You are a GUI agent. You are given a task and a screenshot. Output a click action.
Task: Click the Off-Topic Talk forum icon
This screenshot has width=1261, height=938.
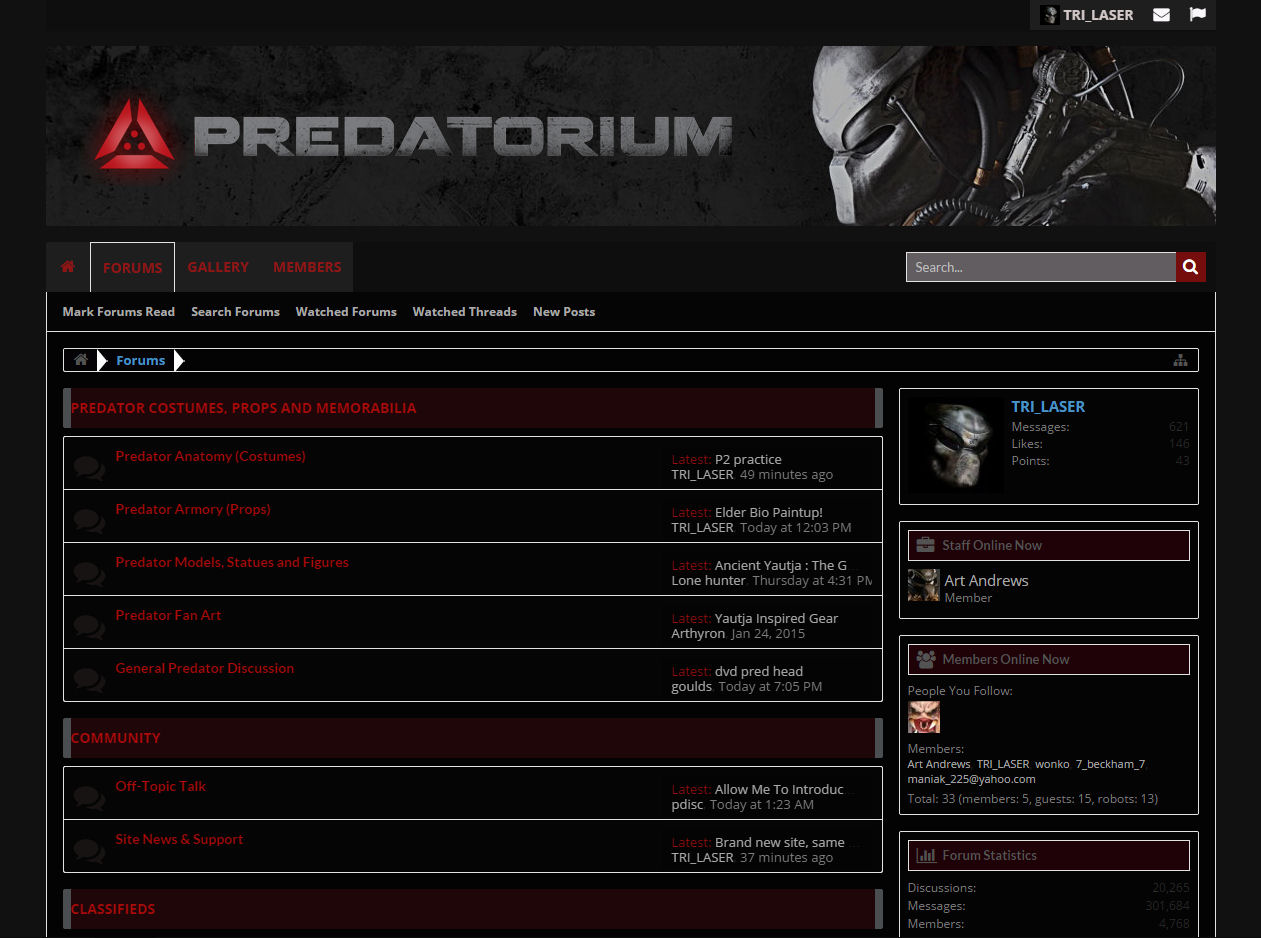(x=89, y=797)
